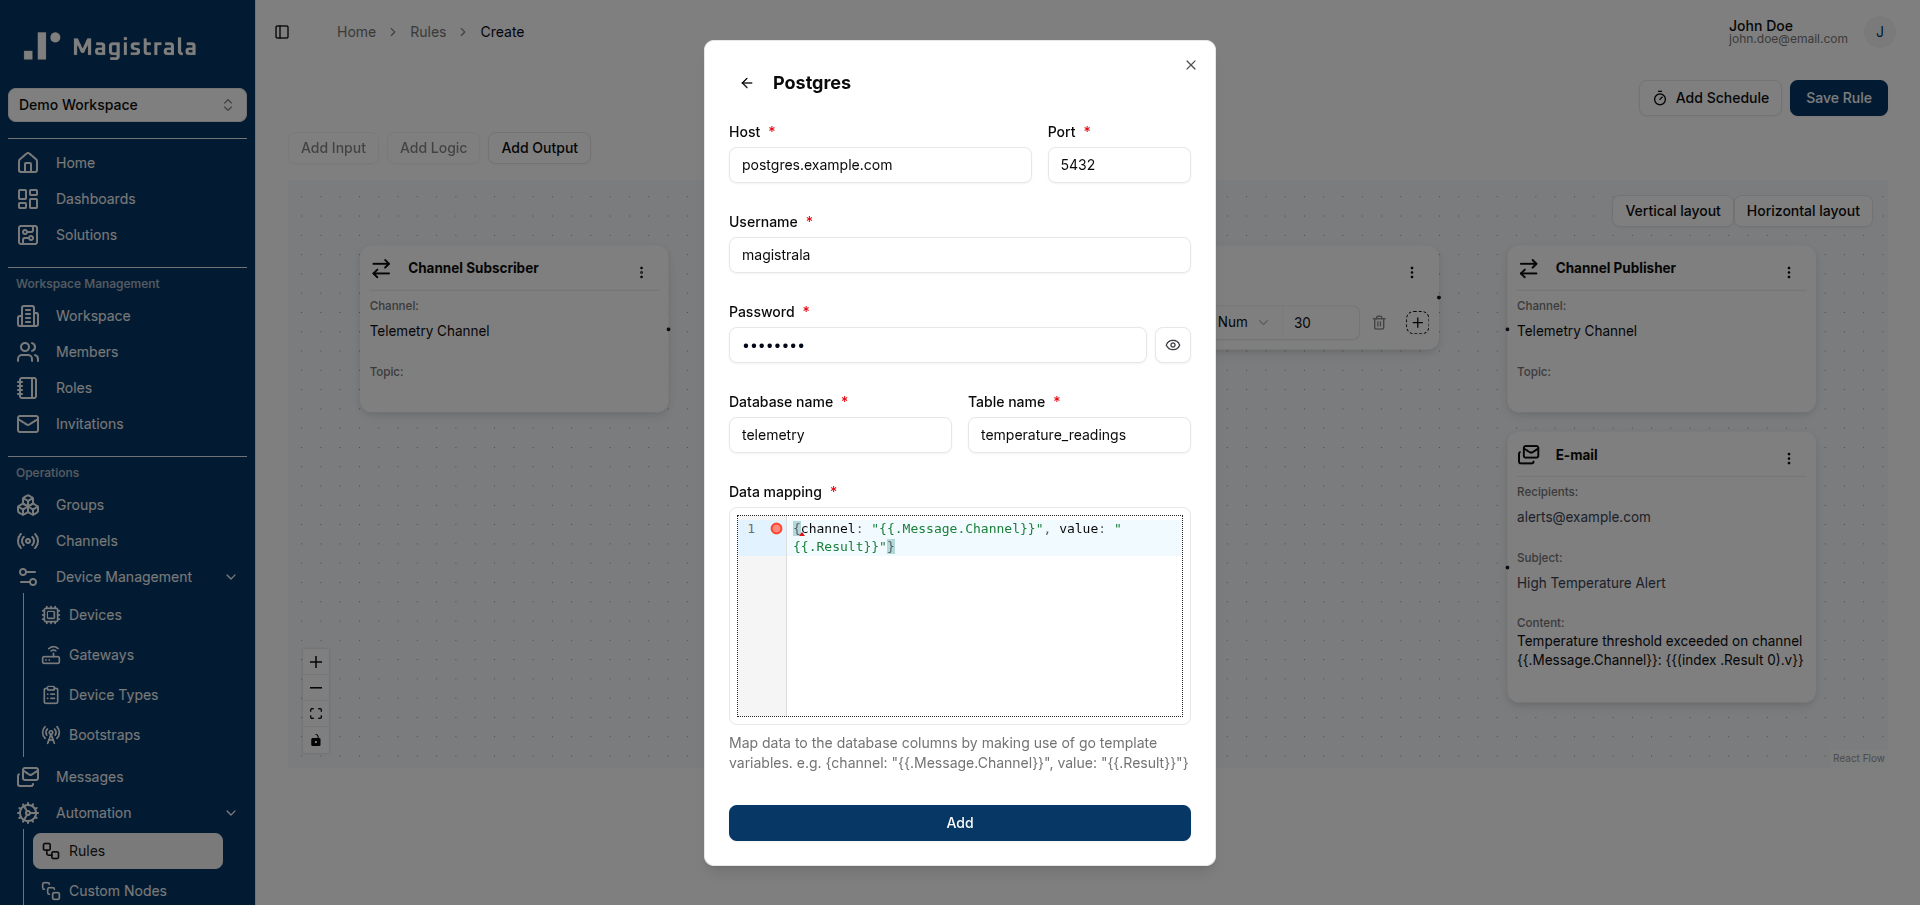The height and width of the screenshot is (905, 1920).
Task: Click the Add Logic tab
Action: 434,148
